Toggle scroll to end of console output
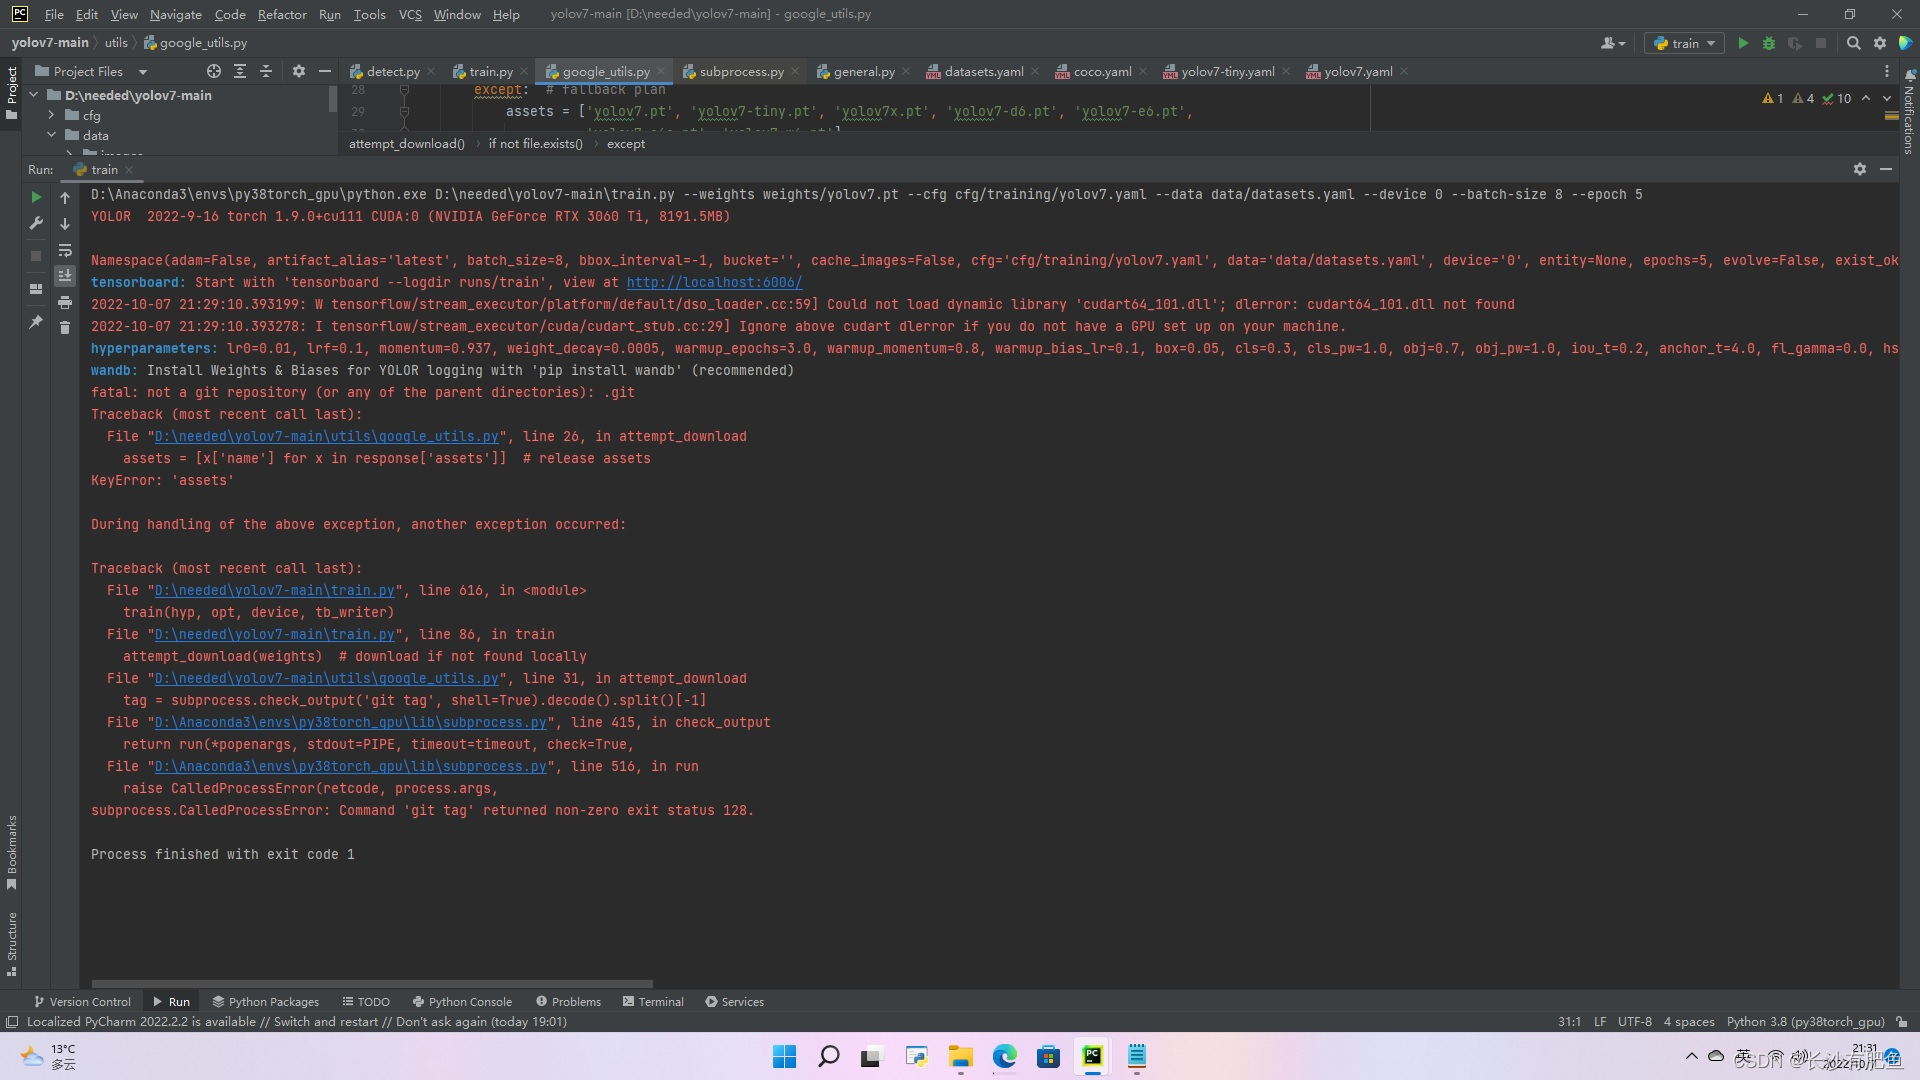This screenshot has height=1080, width=1920. pos(65,275)
